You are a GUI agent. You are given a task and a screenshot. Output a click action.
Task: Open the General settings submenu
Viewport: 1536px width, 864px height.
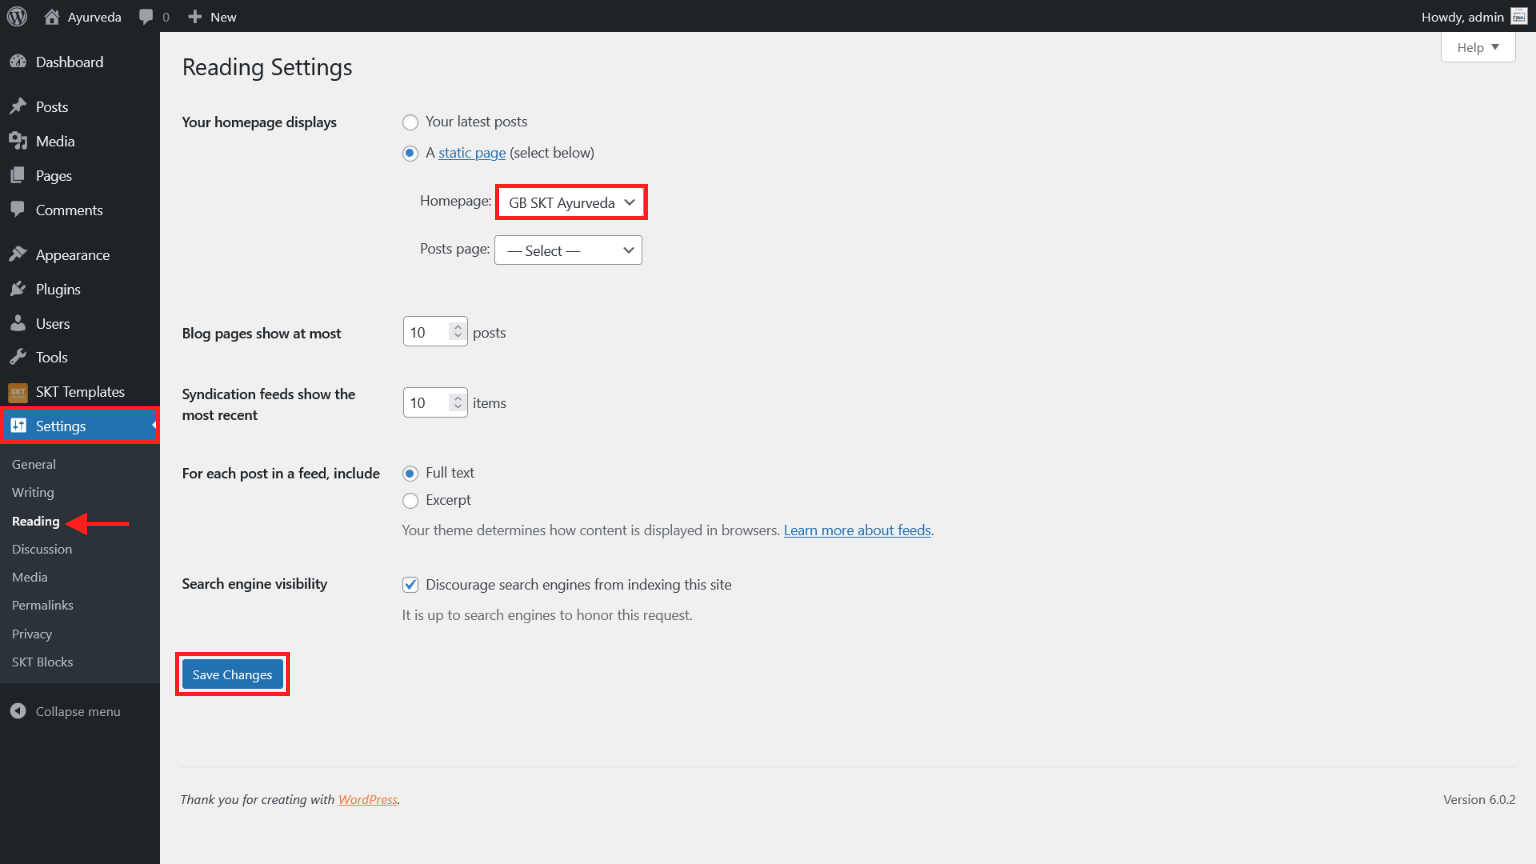(x=34, y=464)
